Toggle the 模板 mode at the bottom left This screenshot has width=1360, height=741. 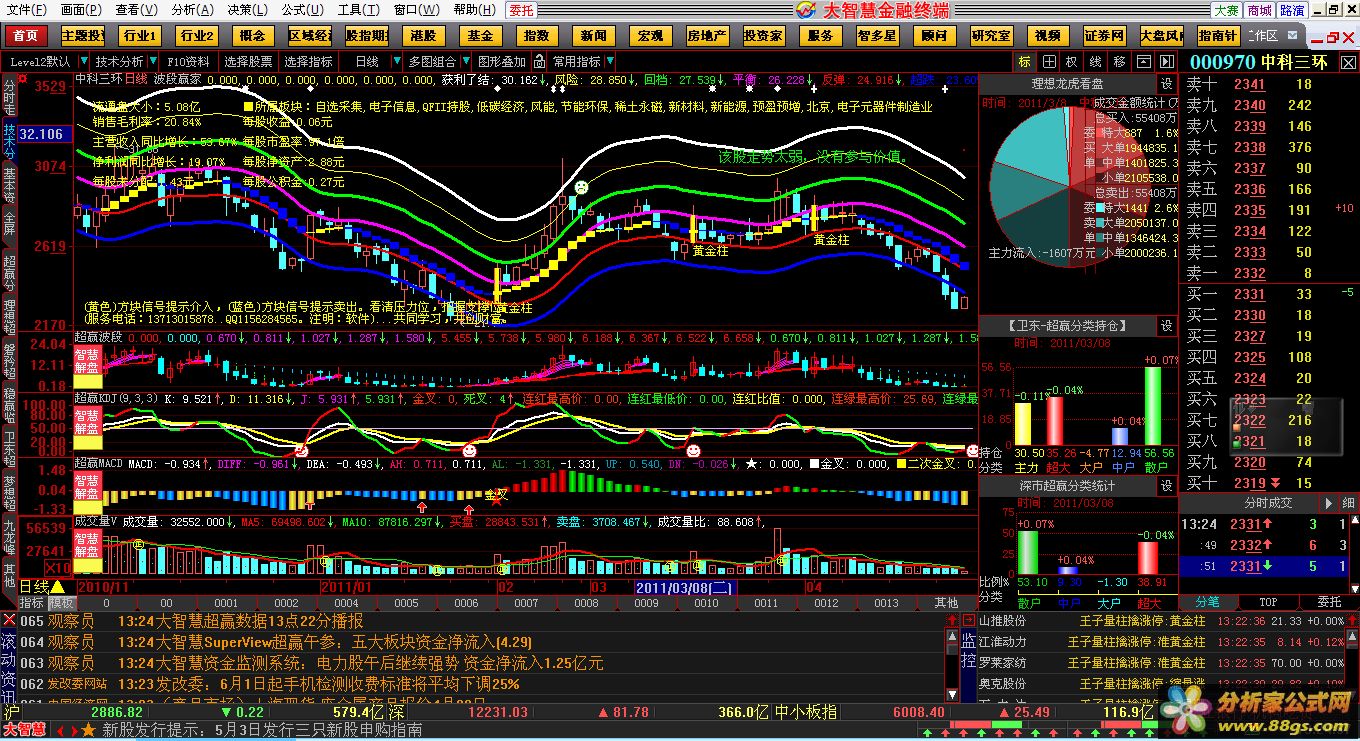[61, 603]
